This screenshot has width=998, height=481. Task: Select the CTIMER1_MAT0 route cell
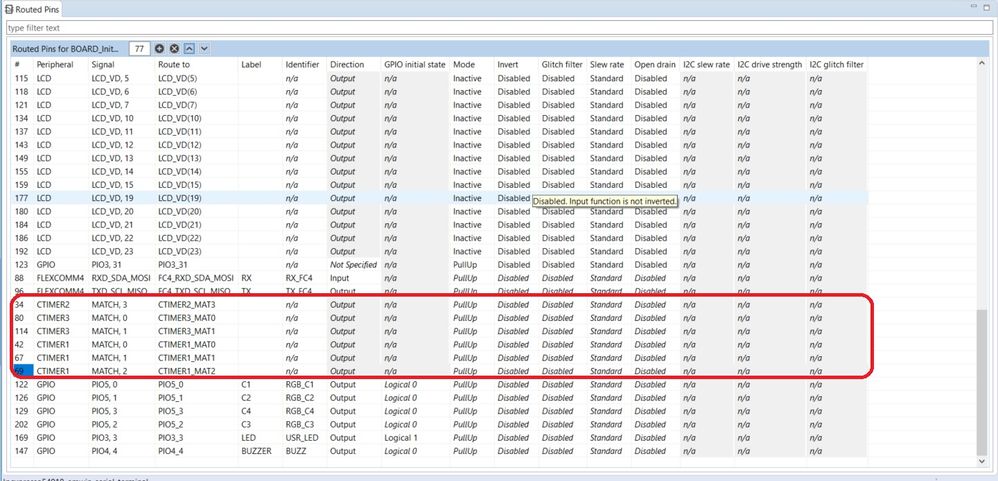[188, 344]
